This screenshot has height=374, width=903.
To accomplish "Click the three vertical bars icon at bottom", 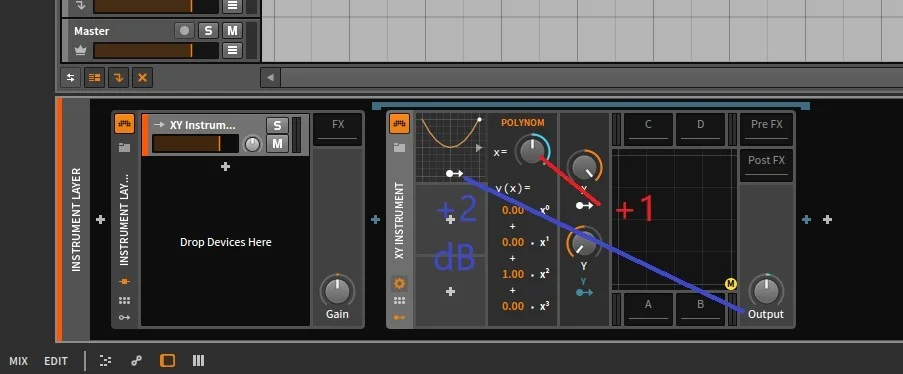I will pyautogui.click(x=199, y=361).
